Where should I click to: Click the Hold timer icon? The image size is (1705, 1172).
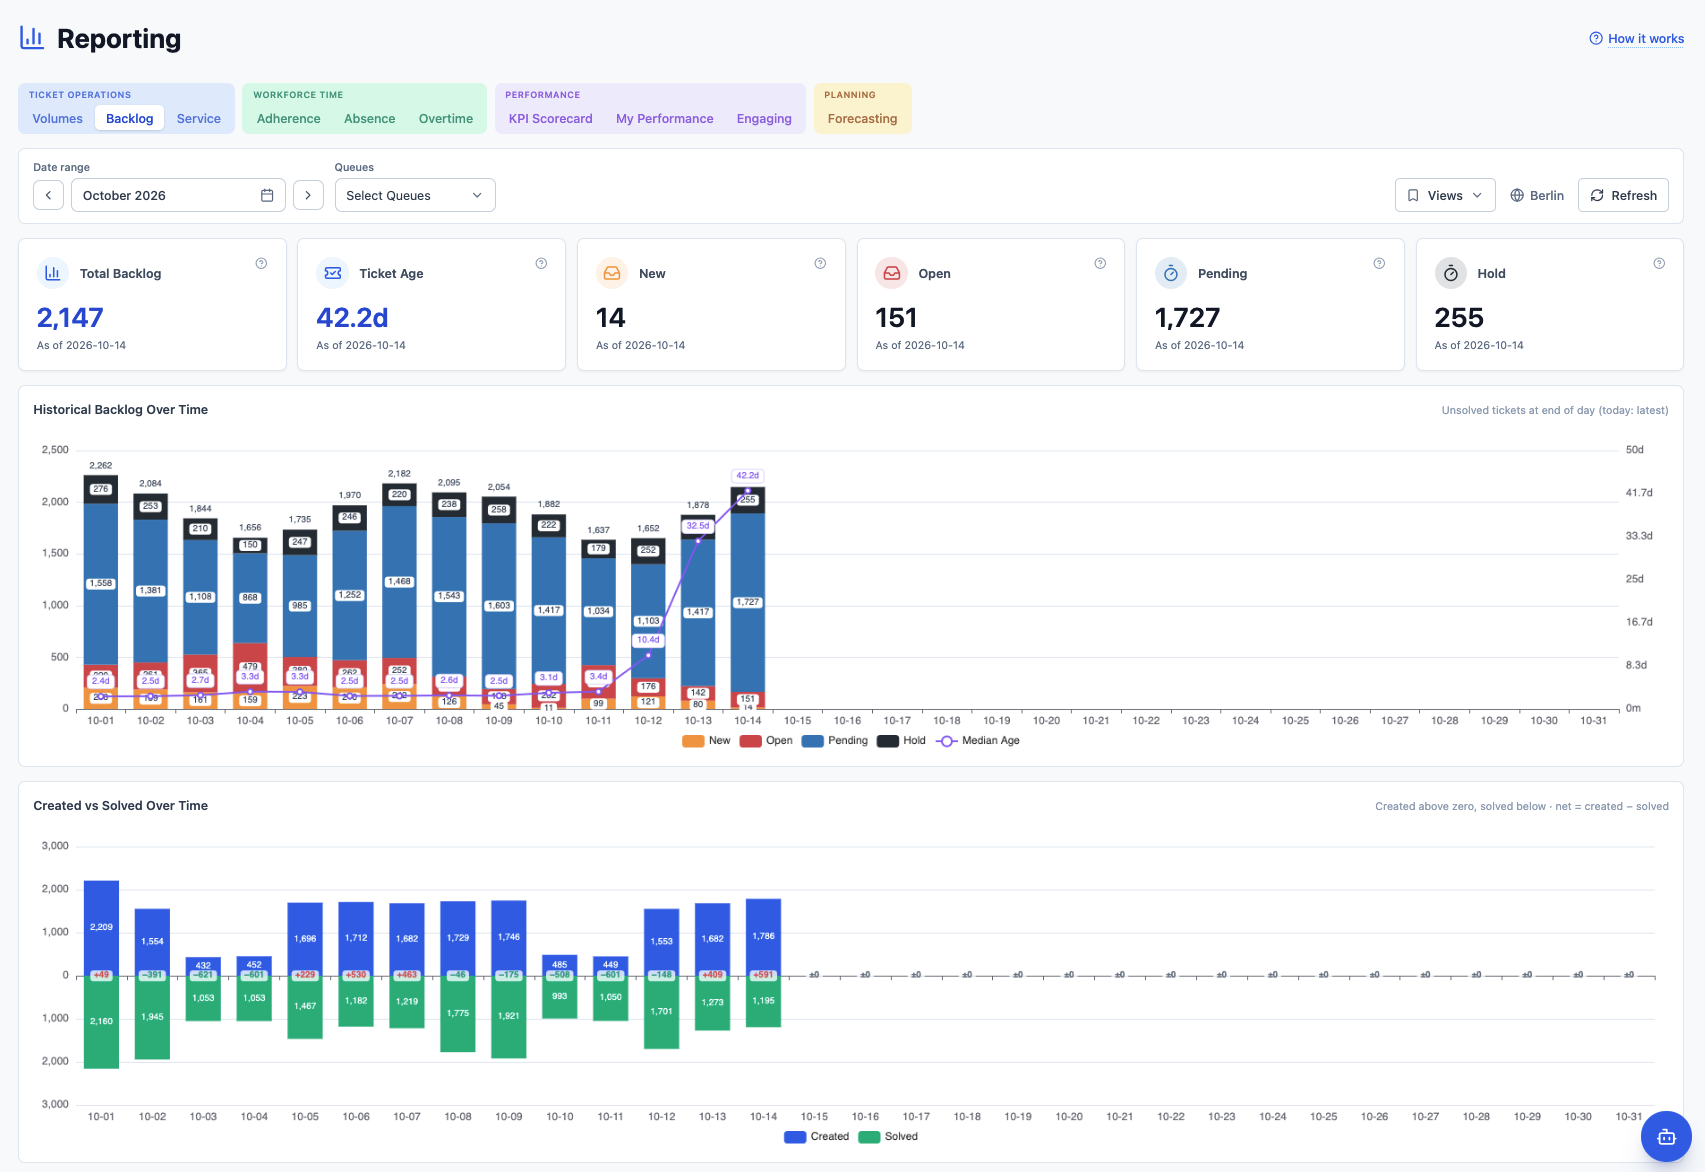coord(1451,273)
